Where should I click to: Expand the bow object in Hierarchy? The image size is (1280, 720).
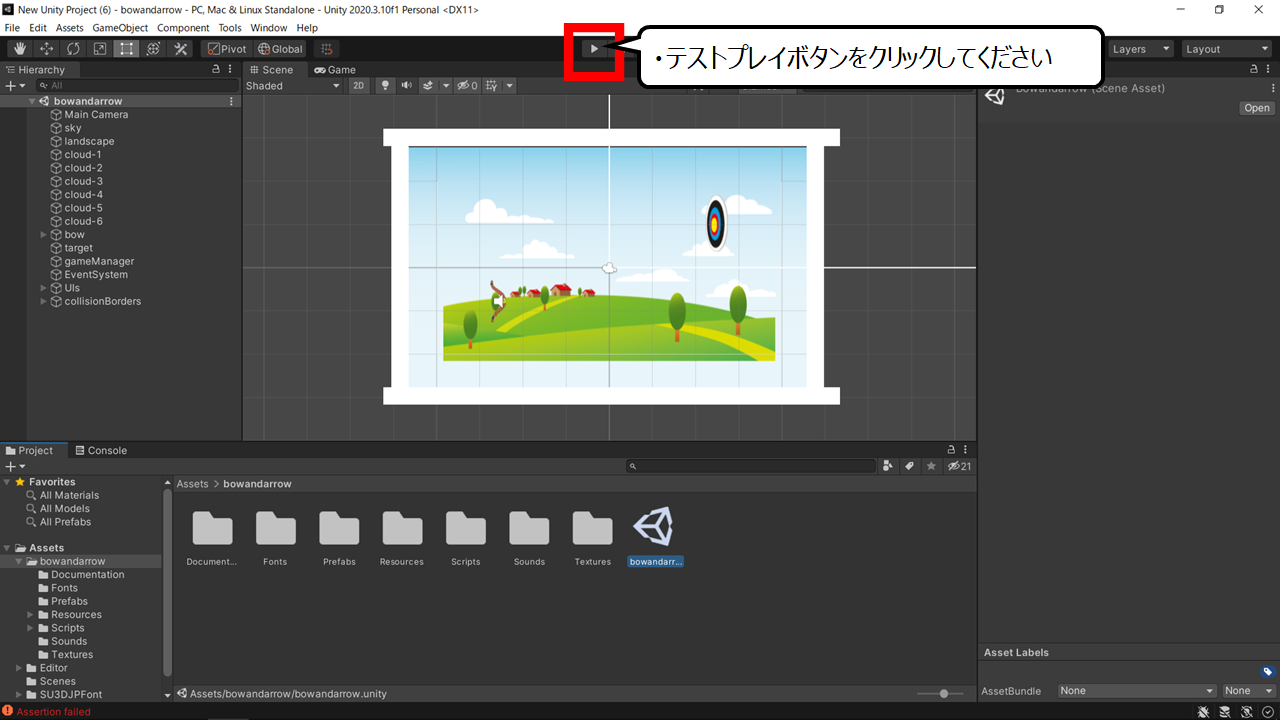(x=43, y=235)
